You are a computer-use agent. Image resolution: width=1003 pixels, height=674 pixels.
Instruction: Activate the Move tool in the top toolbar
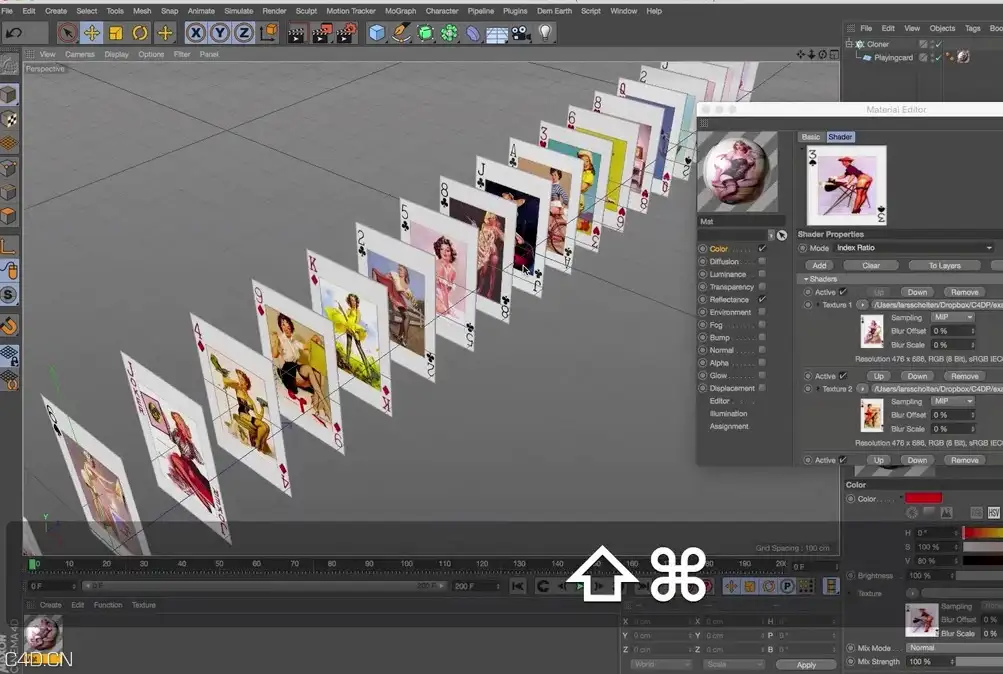pos(91,33)
